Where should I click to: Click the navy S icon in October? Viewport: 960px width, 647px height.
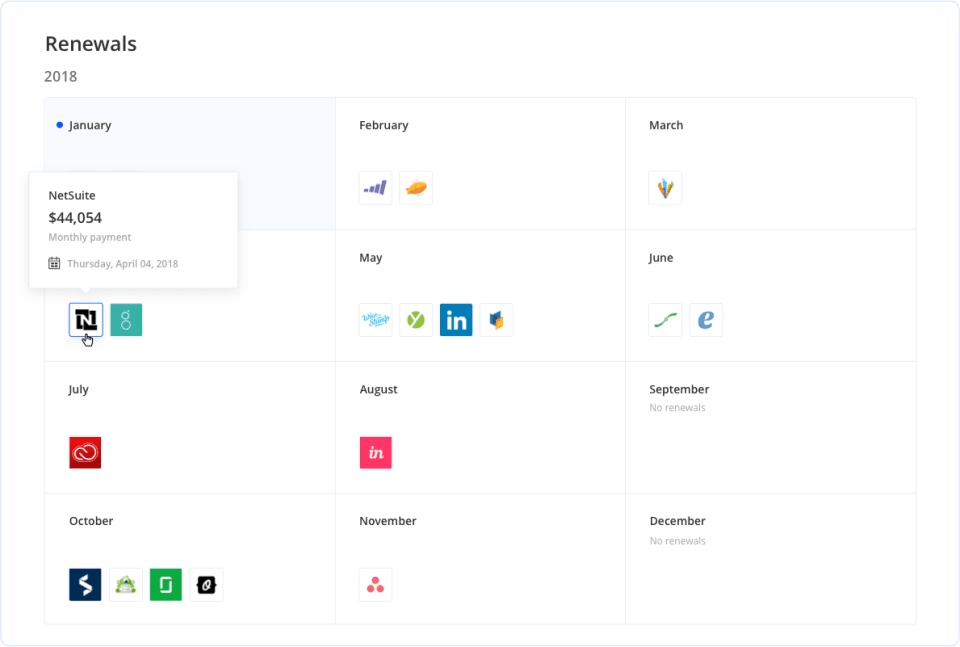point(85,585)
